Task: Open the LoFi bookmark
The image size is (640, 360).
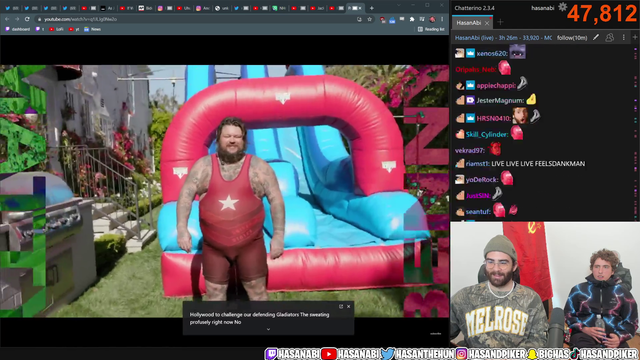Action: [x=56, y=29]
